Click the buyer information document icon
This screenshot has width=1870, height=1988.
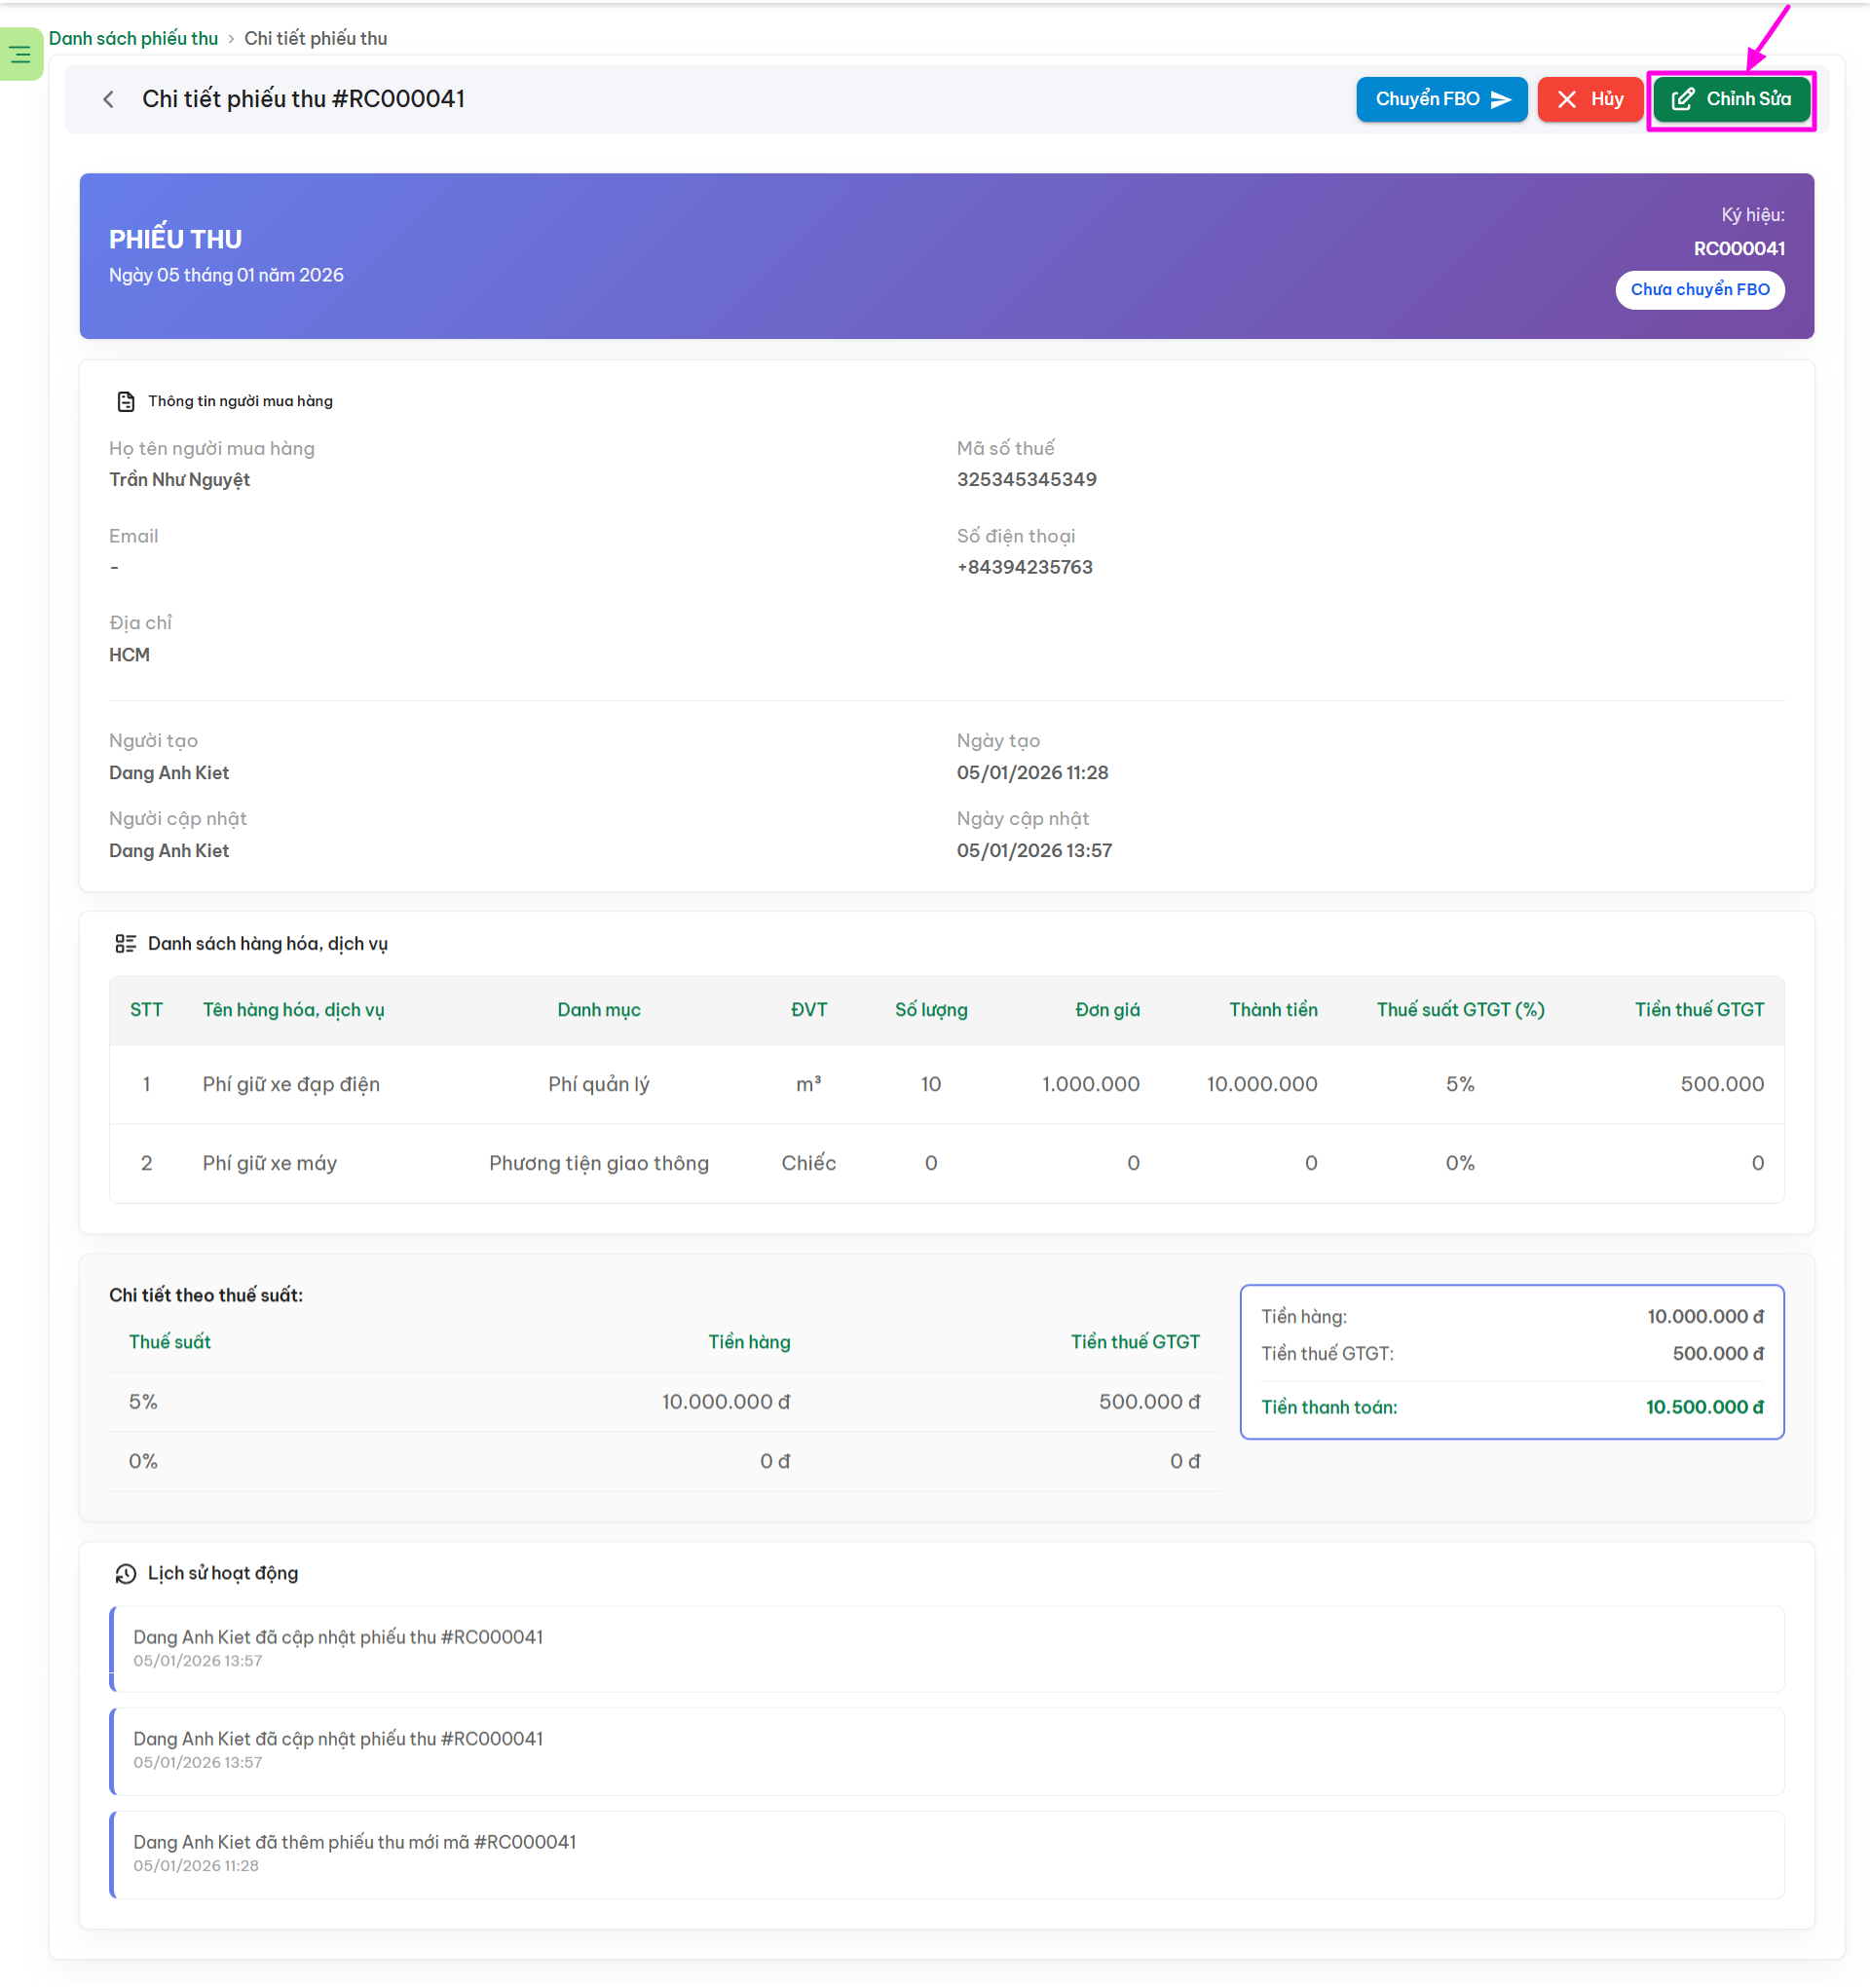point(126,401)
